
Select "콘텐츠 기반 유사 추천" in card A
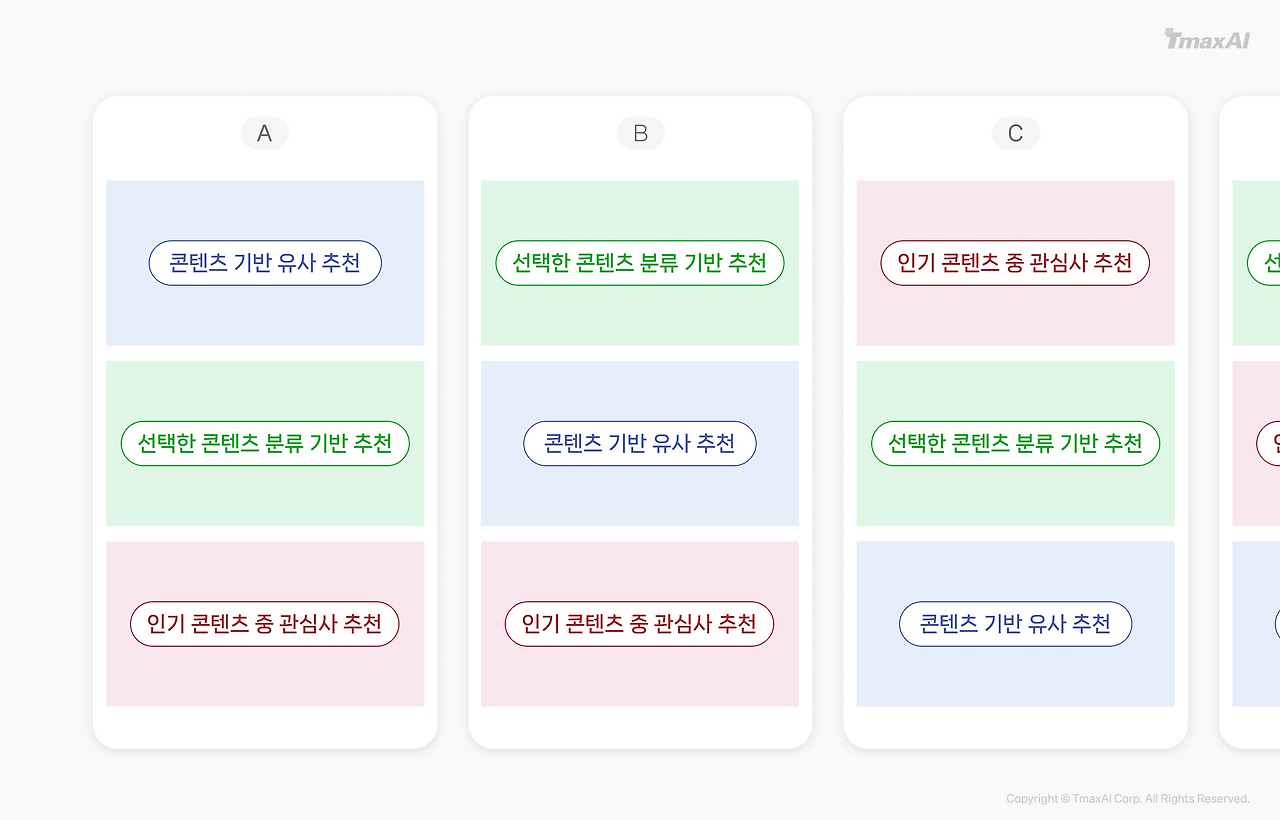click(264, 263)
